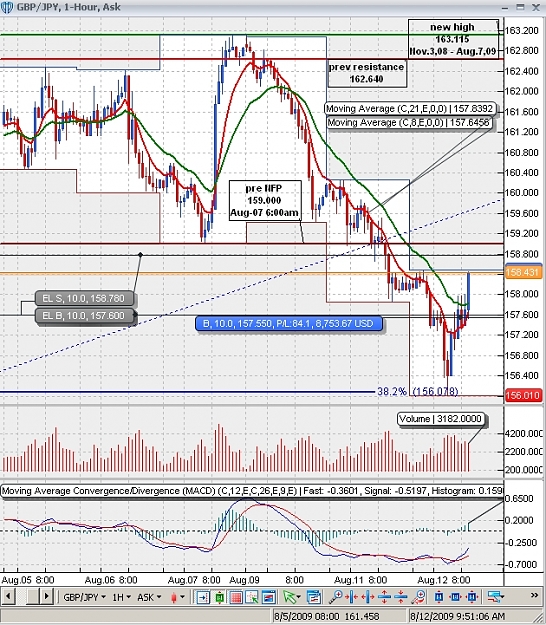Click the MACD indicator title bar
This screenshot has width=546, height=625.
pos(252,491)
